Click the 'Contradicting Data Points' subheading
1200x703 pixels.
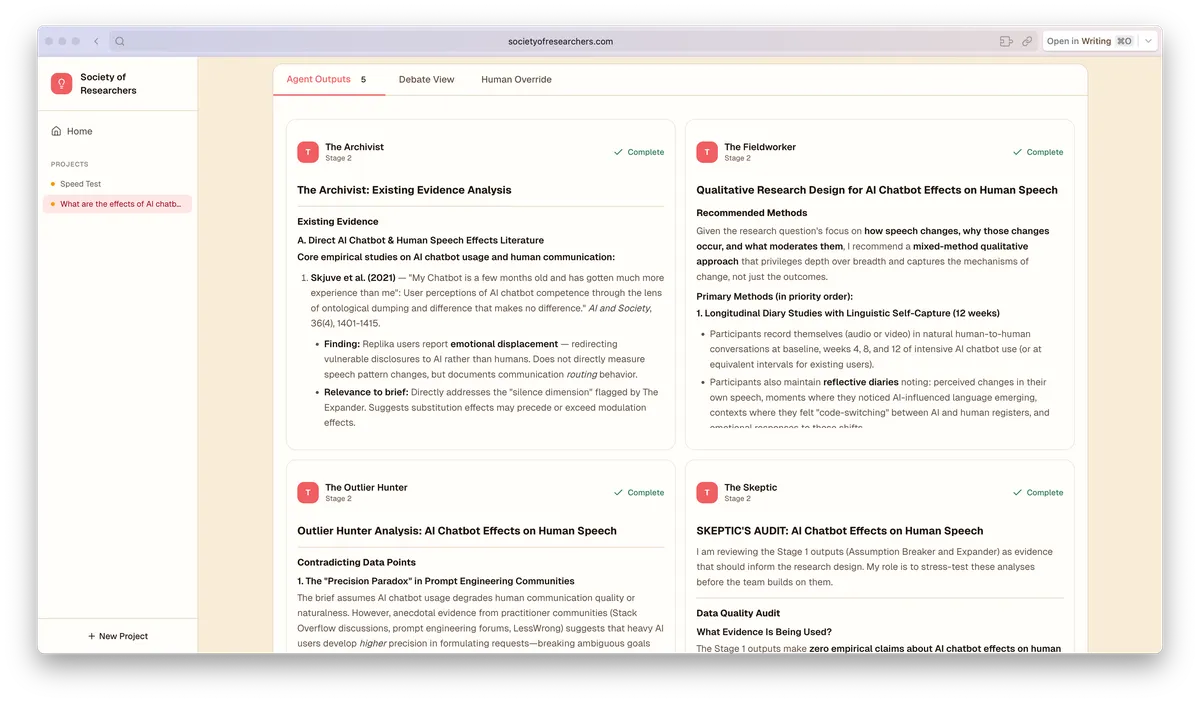(x=356, y=562)
